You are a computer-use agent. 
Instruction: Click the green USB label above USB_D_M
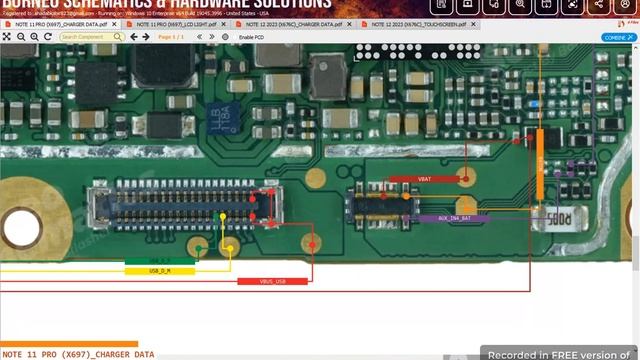160,261
